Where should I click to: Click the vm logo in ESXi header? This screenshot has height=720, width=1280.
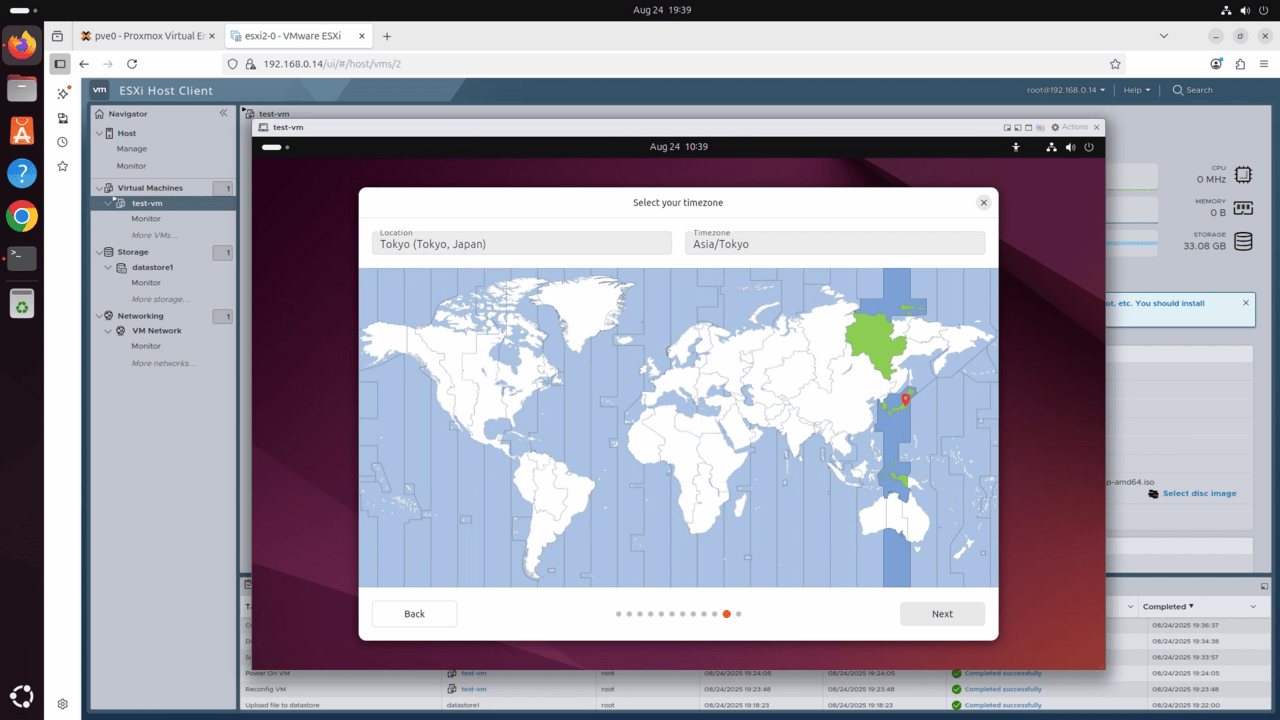click(x=100, y=90)
